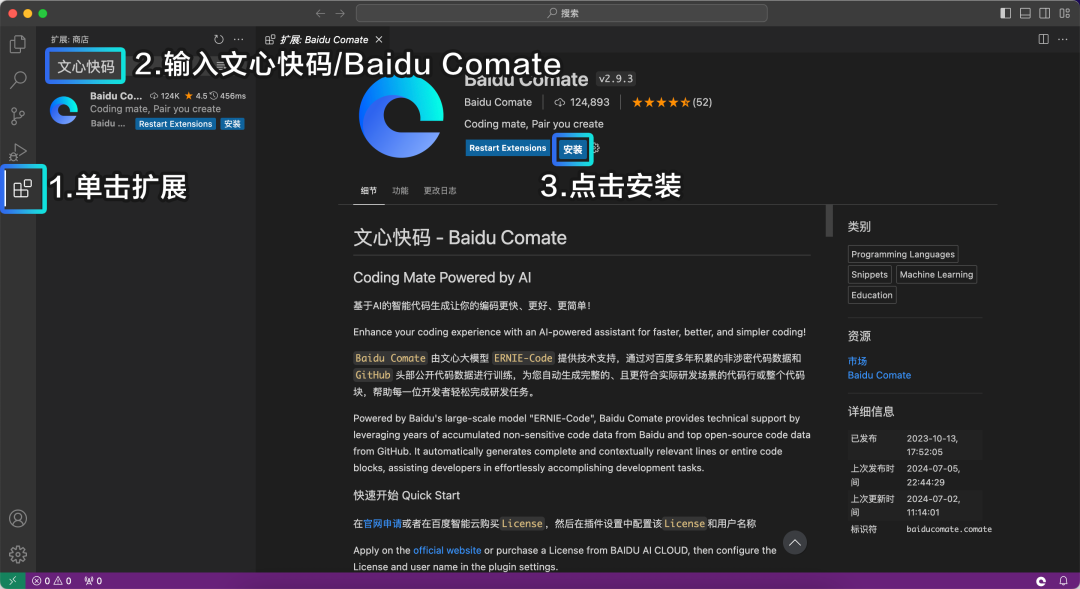This screenshot has width=1080, height=589.
Task: Click the 124,893 install count
Action: pos(582,102)
